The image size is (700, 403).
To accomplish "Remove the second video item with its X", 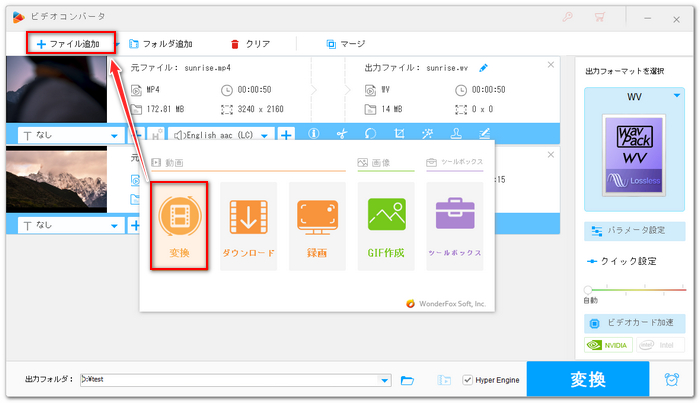I will tap(550, 154).
